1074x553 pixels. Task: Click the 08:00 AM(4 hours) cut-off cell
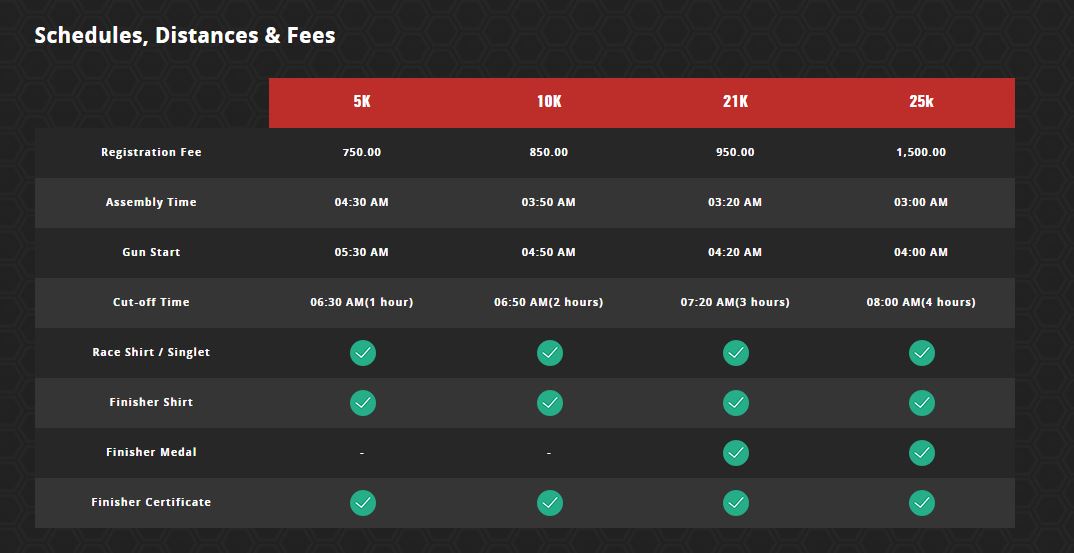(x=921, y=303)
